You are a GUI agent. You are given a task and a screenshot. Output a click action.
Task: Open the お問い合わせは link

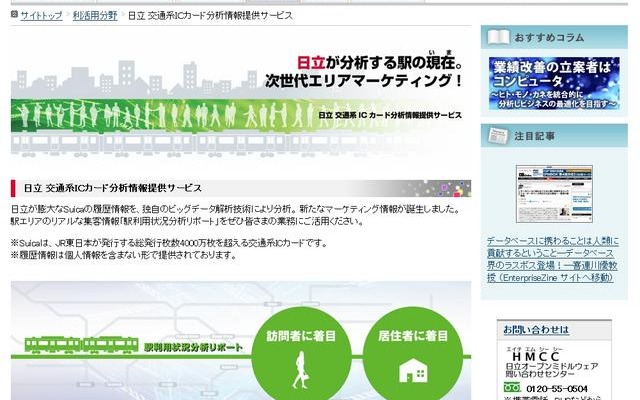tap(536, 329)
